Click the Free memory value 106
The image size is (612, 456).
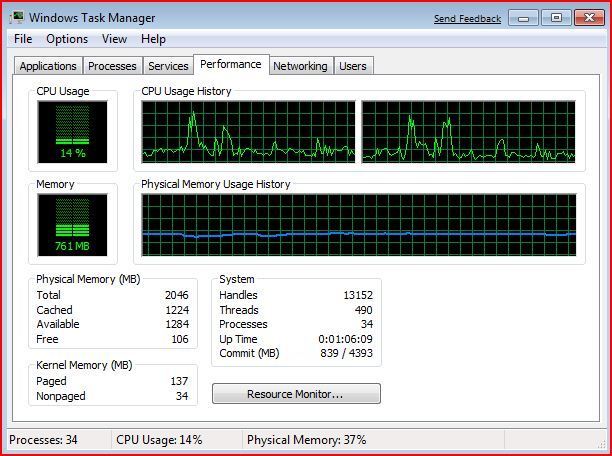point(180,339)
